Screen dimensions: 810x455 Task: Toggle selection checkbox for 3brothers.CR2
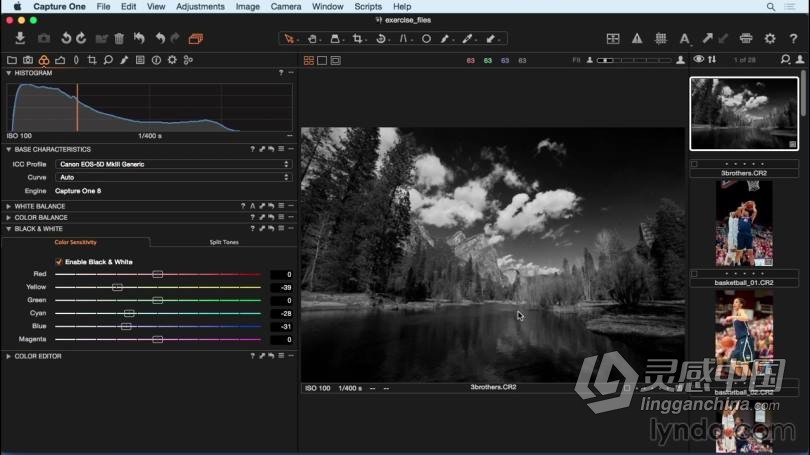tap(694, 164)
